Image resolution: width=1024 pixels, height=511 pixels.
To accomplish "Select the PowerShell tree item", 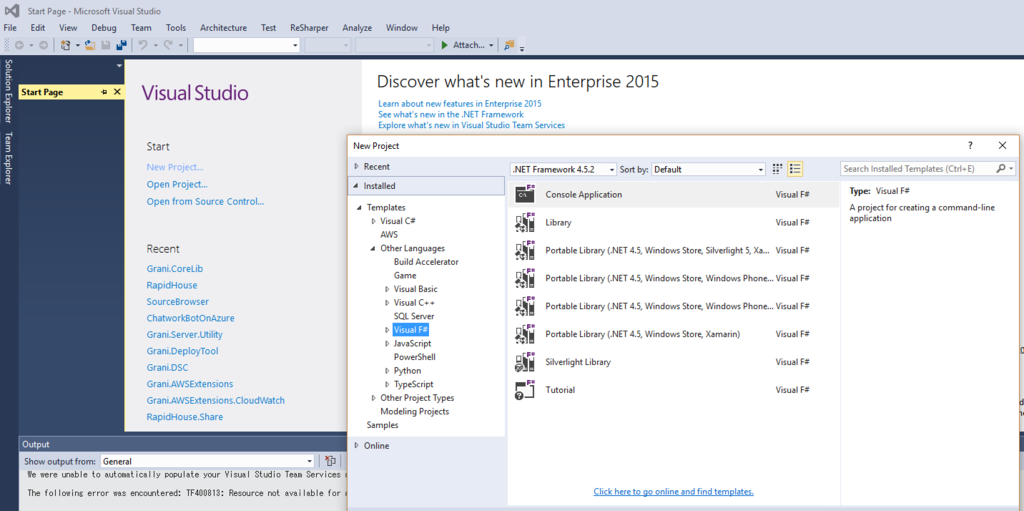I will pos(414,357).
